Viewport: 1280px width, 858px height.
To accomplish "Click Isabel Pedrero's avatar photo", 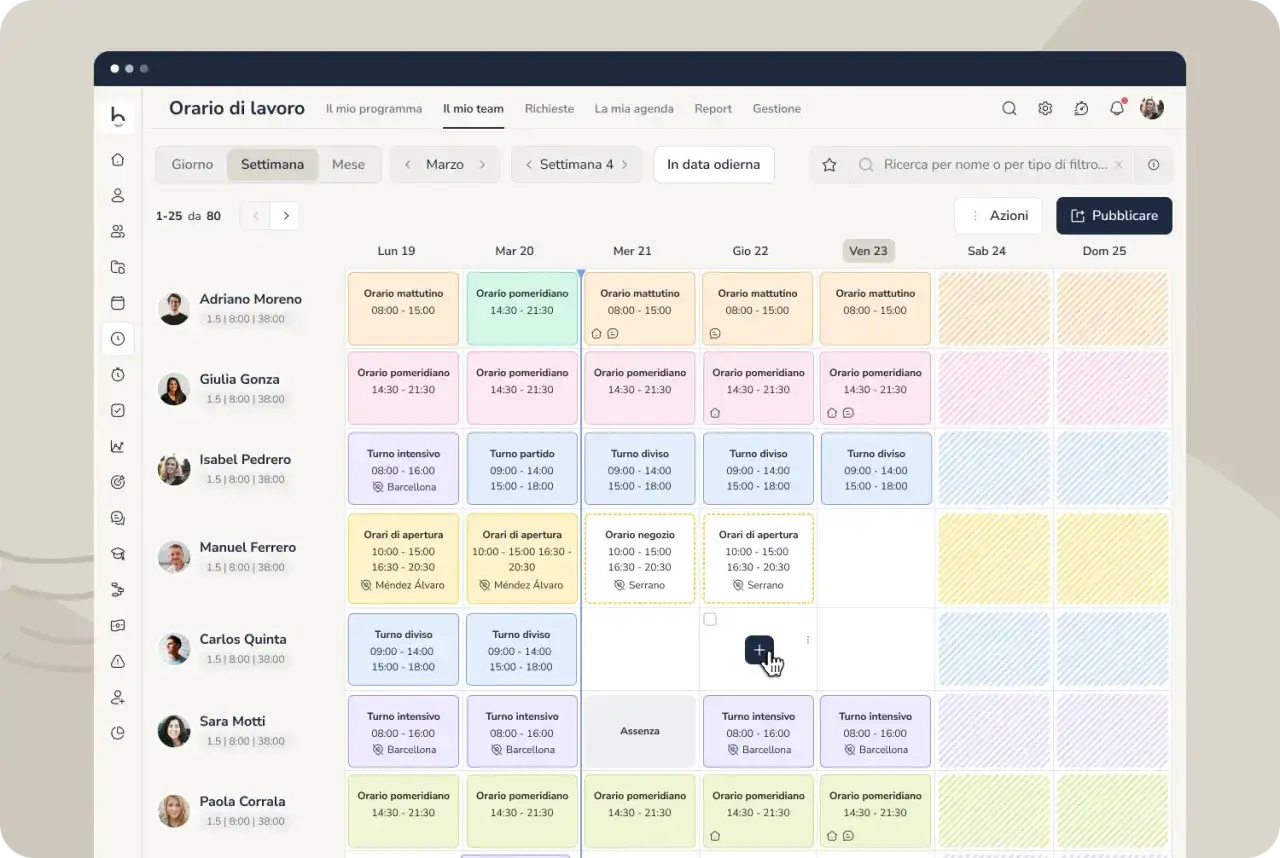I will (174, 469).
